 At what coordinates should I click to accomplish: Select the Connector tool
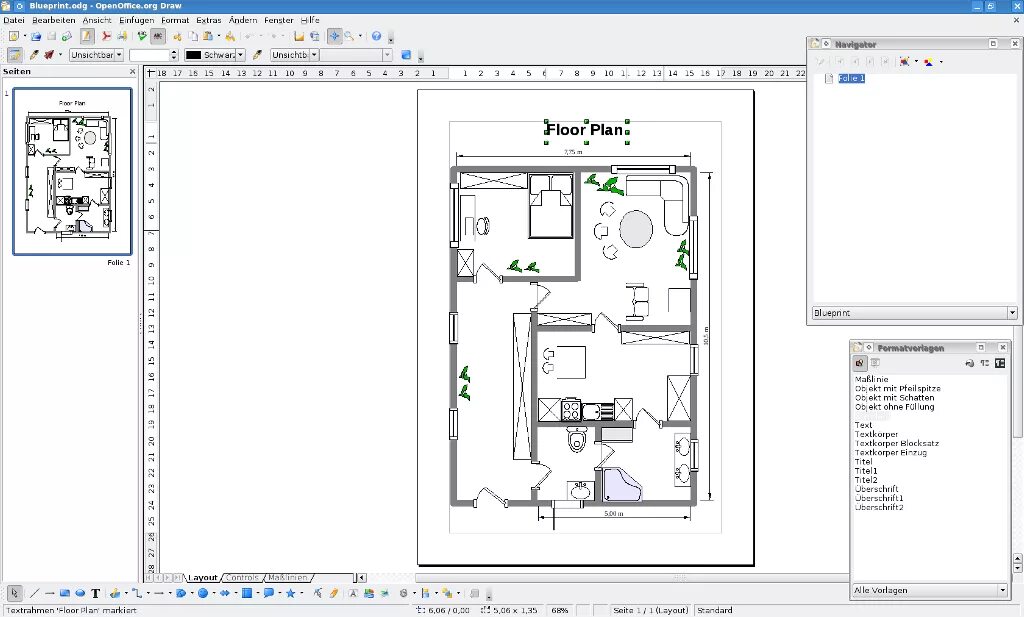(137, 593)
